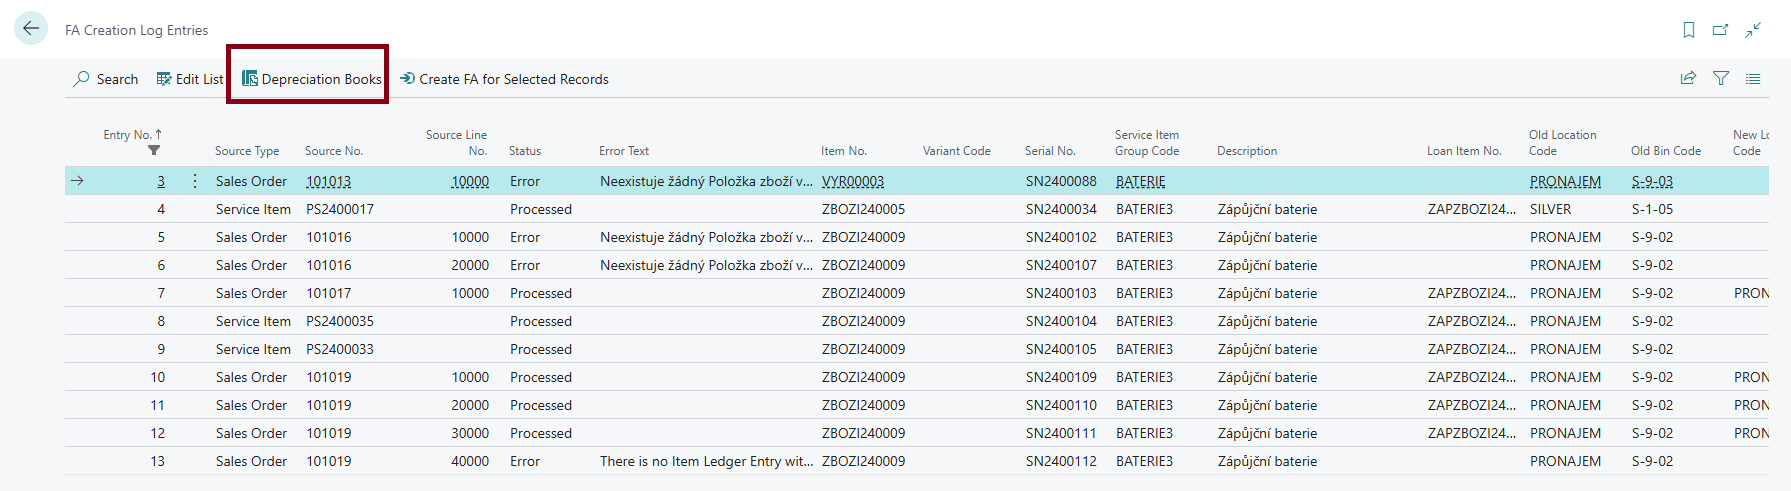Select source number PS2400035 cell
Image resolution: width=1791 pixels, height=491 pixels.
tap(340, 321)
